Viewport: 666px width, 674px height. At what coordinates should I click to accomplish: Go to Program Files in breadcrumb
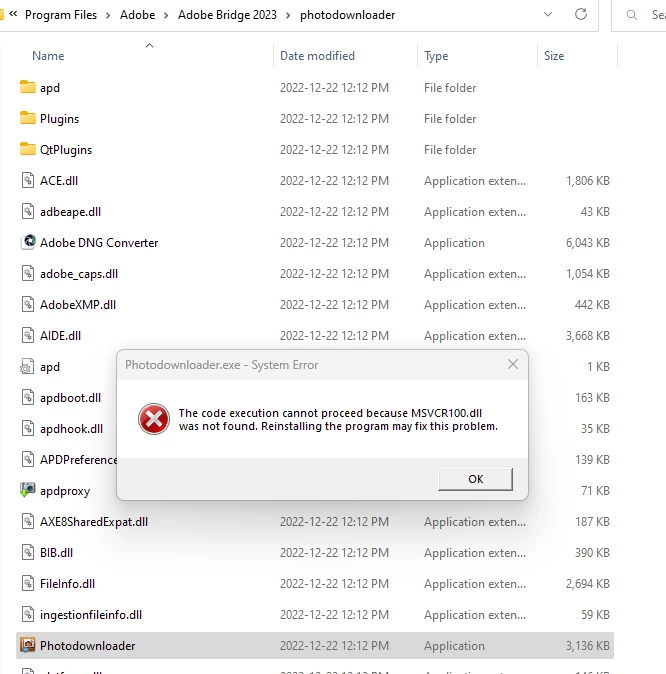pyautogui.click(x=61, y=15)
